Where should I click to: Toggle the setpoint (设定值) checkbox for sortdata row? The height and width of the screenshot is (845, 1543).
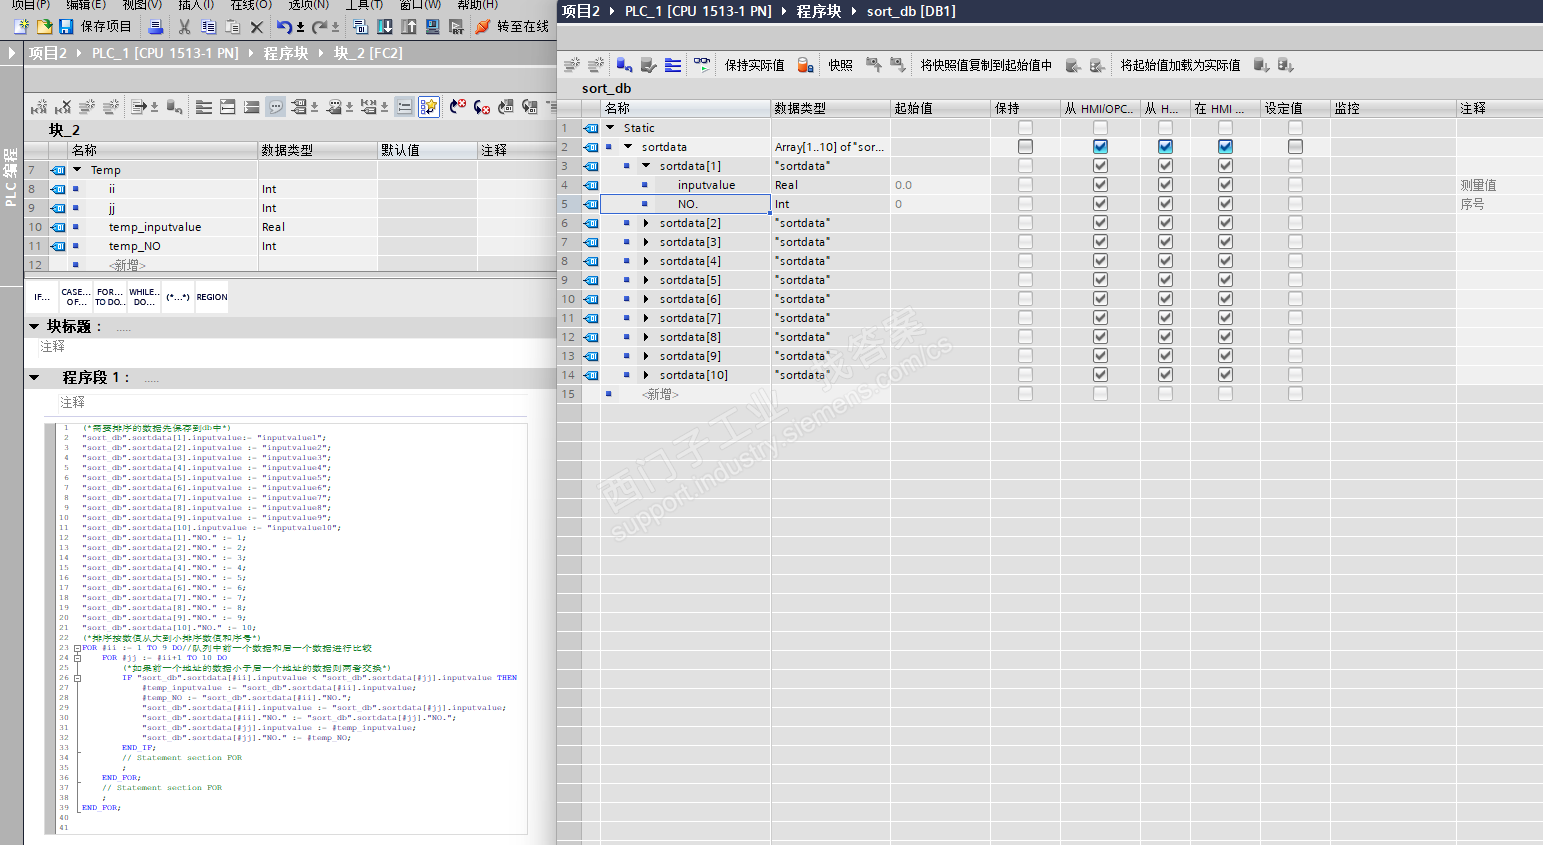1295,147
